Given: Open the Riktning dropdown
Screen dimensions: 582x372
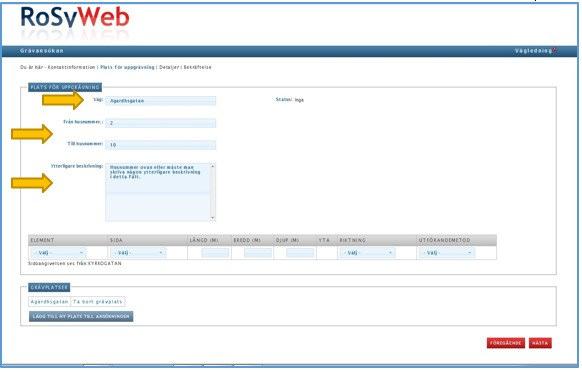Looking at the screenshot, I should tap(367, 253).
